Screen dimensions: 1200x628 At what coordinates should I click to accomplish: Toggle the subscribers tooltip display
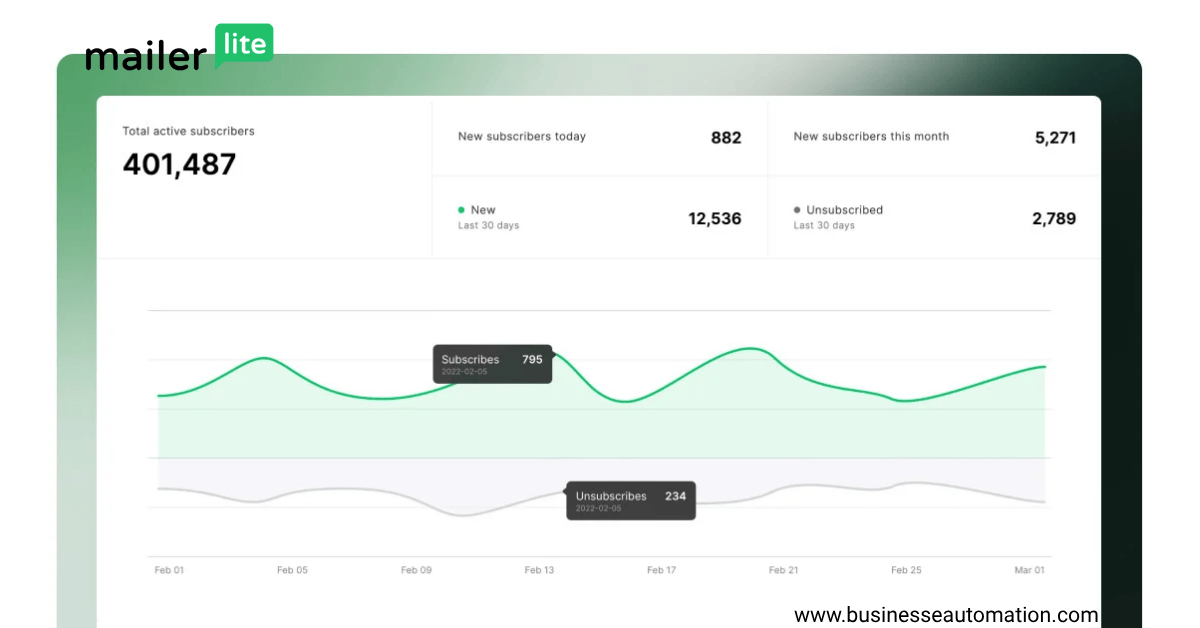point(492,364)
